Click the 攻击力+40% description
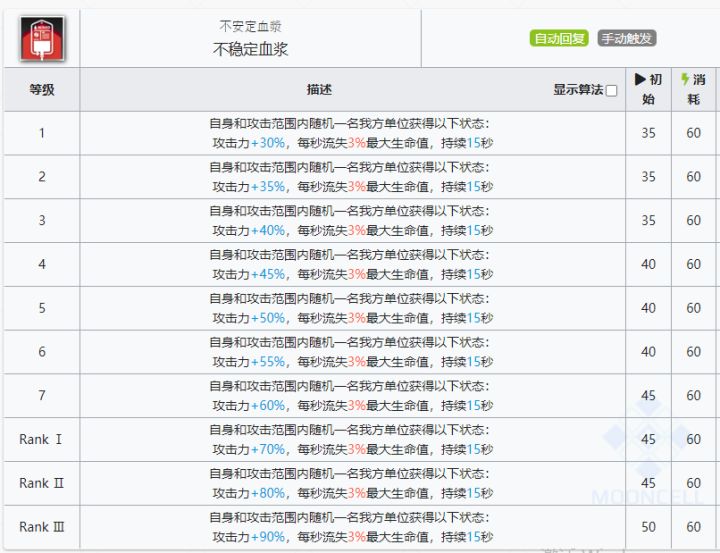 coord(352,220)
